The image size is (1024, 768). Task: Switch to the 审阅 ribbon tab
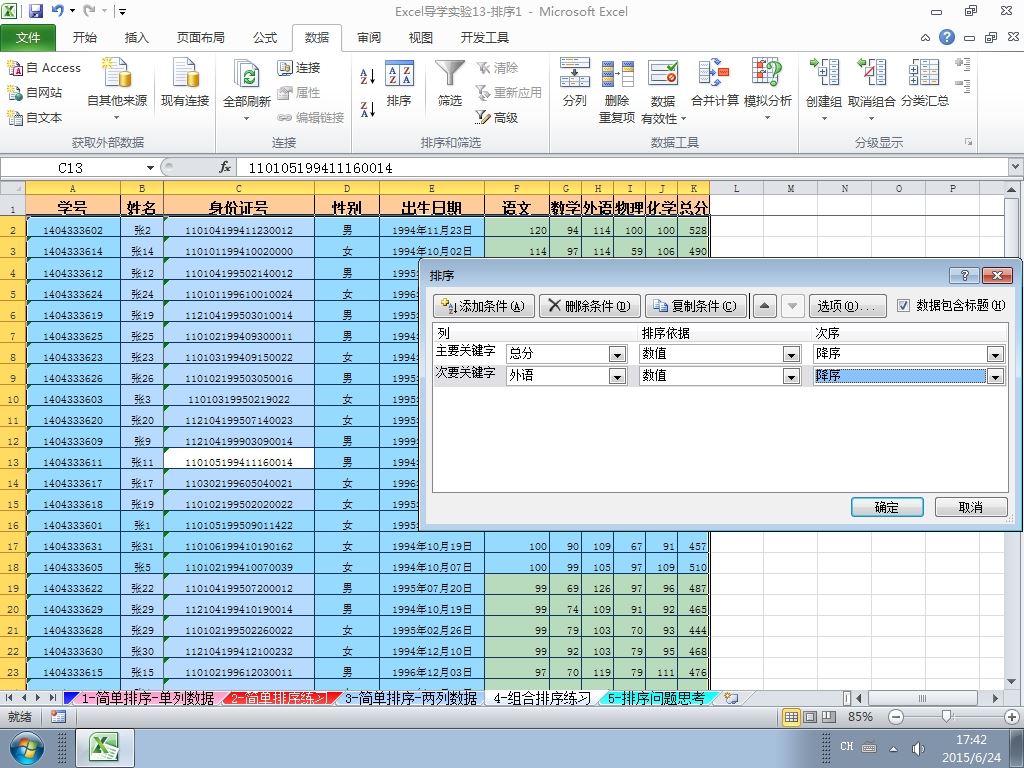tap(369, 38)
